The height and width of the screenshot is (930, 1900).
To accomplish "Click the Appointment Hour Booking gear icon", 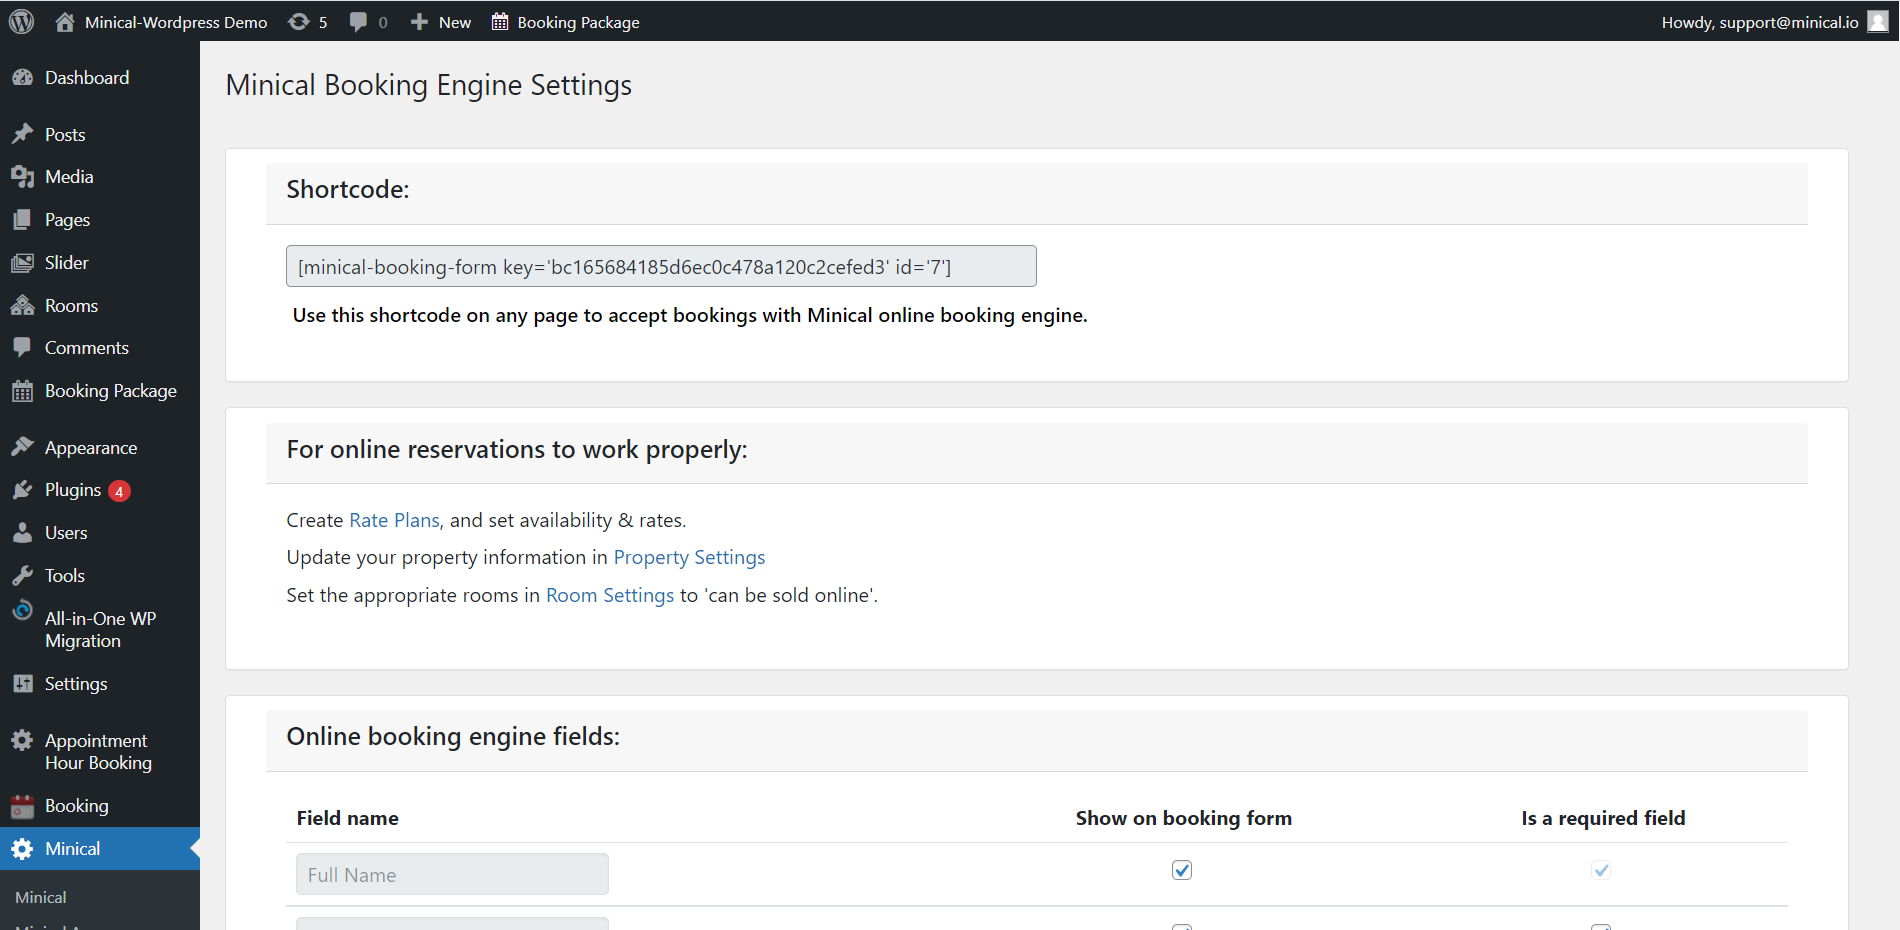I will [22, 740].
